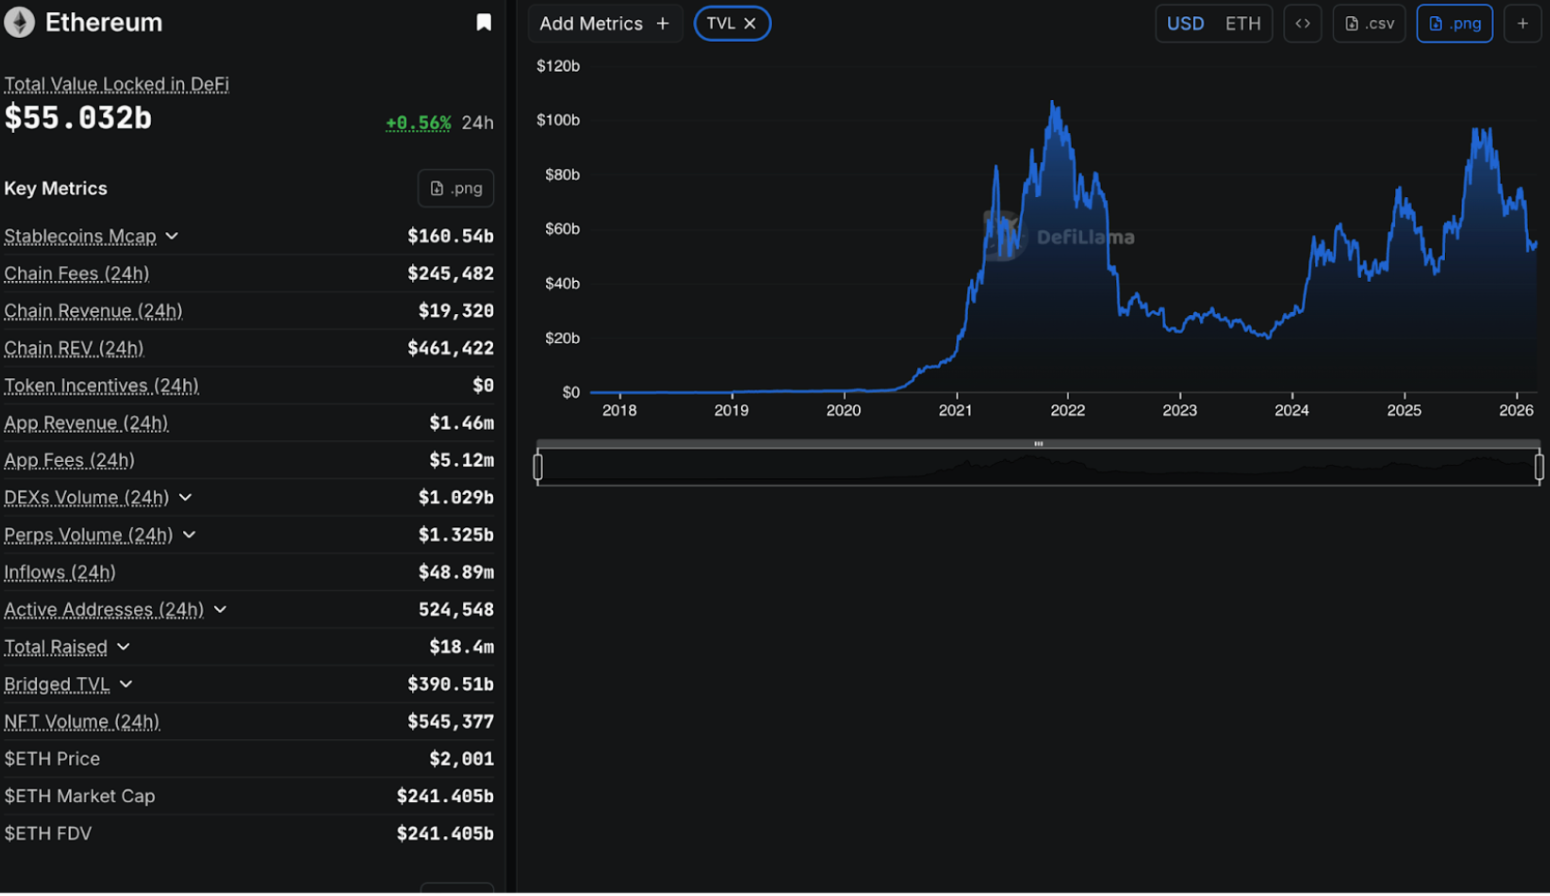
Task: Click the Chain REV (24h) label
Action: pos(74,348)
